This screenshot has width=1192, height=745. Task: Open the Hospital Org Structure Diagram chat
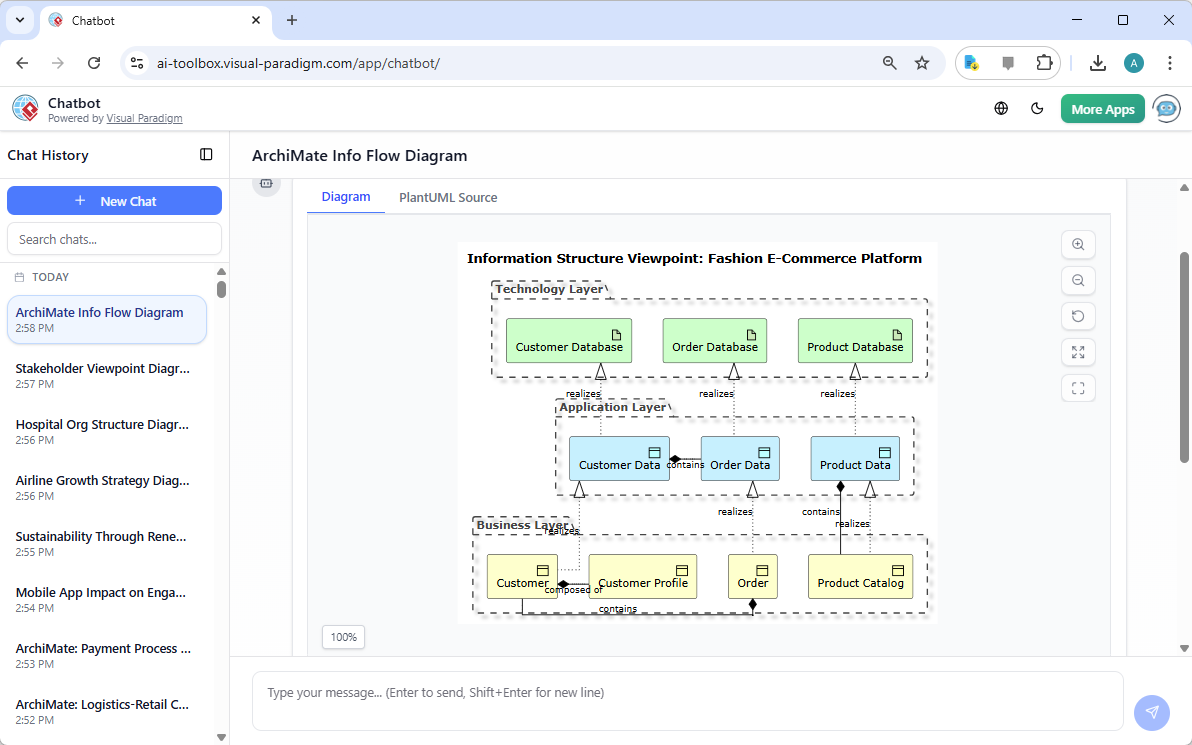click(102, 432)
